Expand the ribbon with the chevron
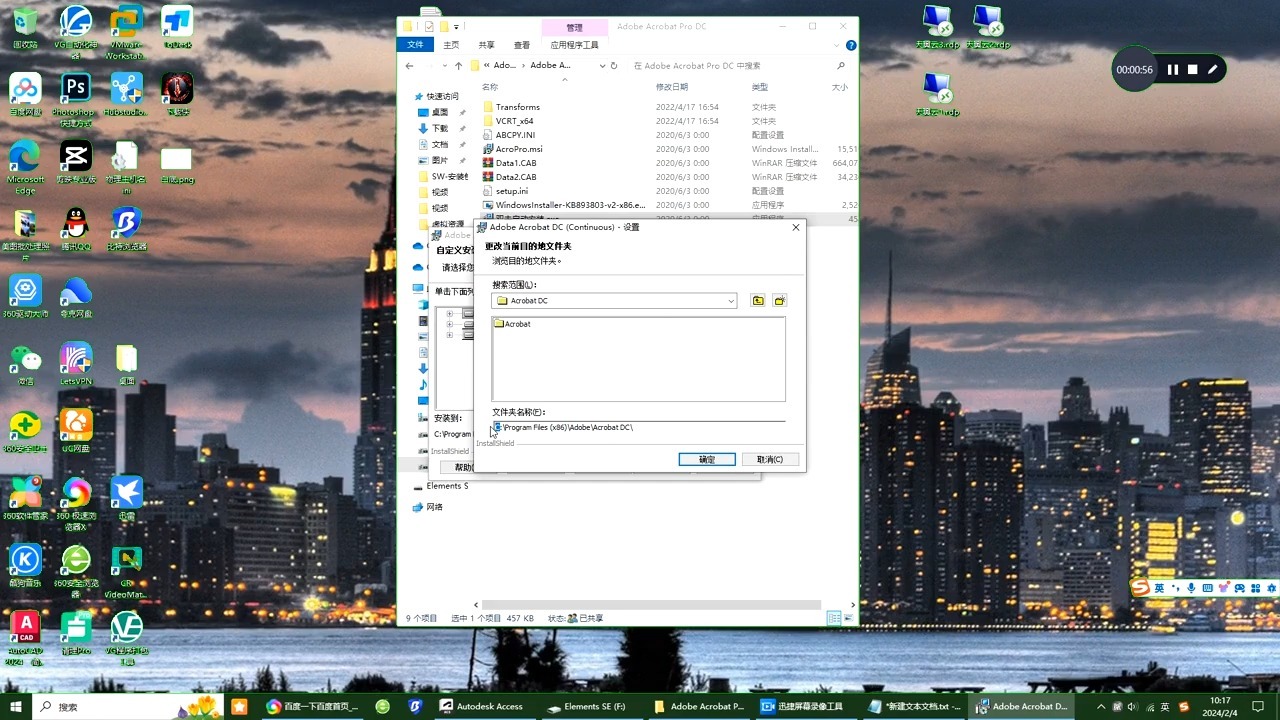 tap(839, 45)
